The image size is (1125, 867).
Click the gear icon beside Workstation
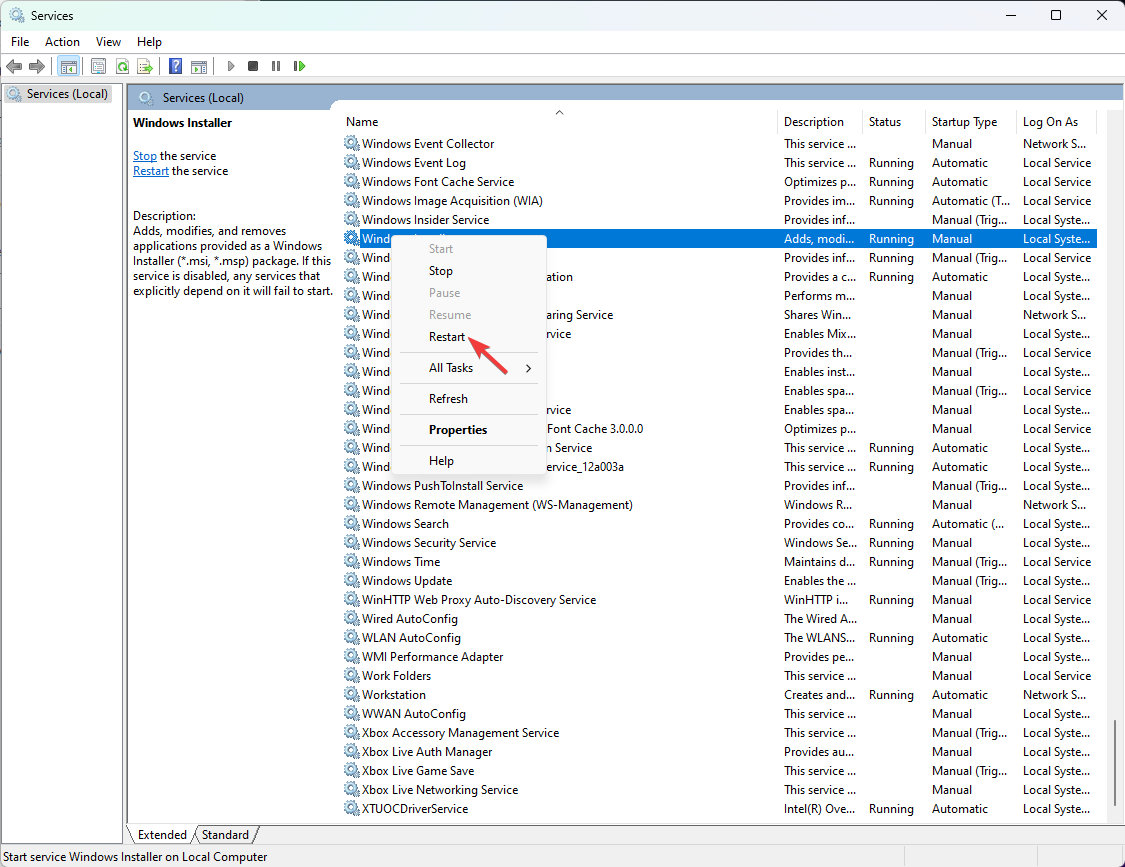(352, 695)
